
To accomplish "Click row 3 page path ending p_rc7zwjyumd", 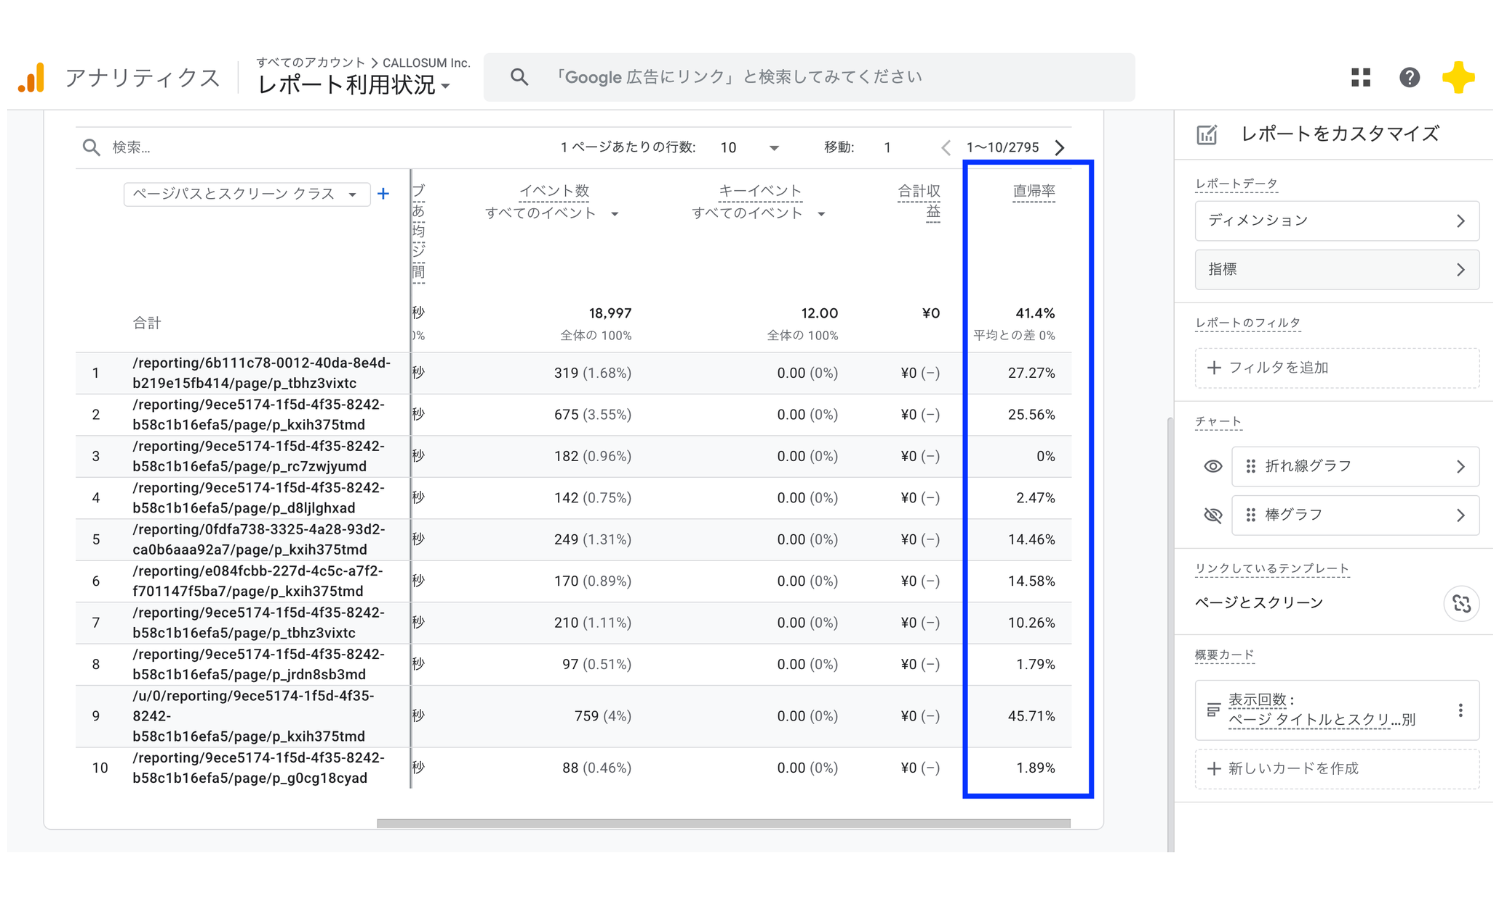I will (258, 456).
